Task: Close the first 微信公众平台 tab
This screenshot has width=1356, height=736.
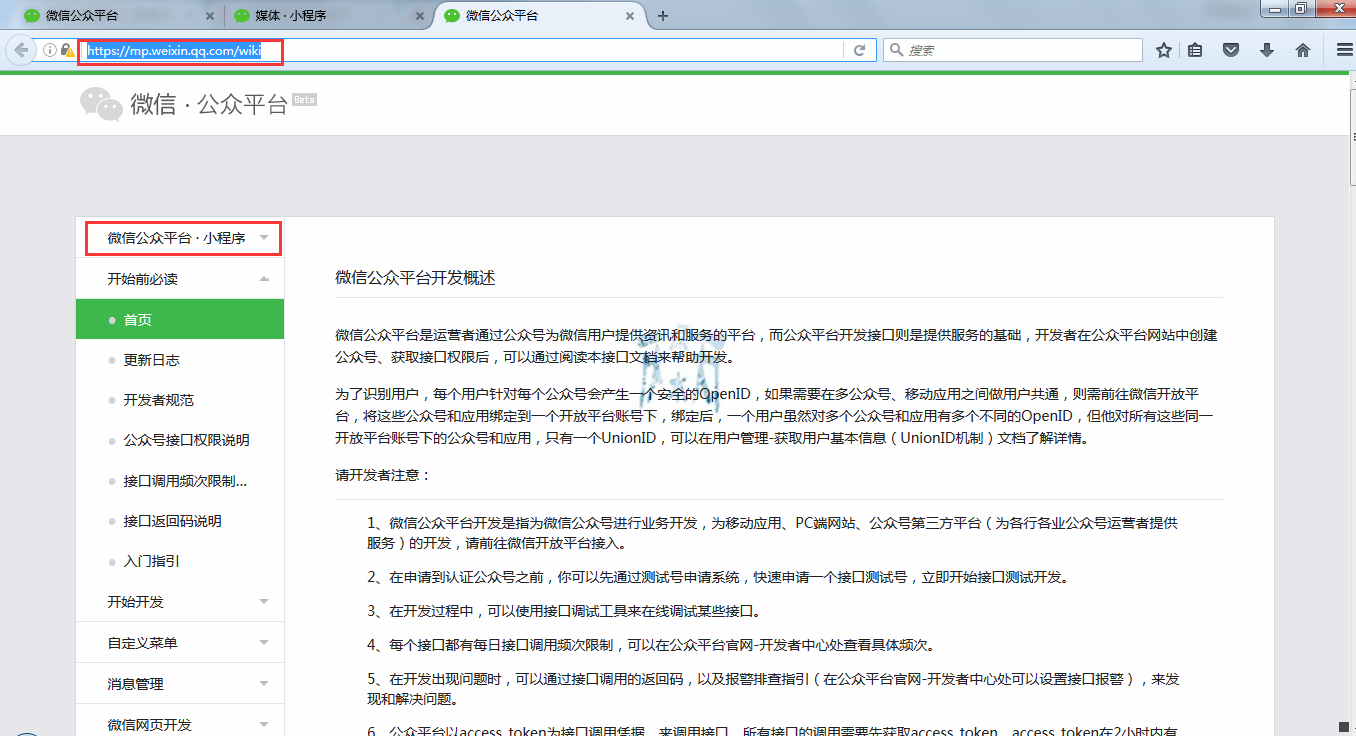Action: click(x=209, y=16)
